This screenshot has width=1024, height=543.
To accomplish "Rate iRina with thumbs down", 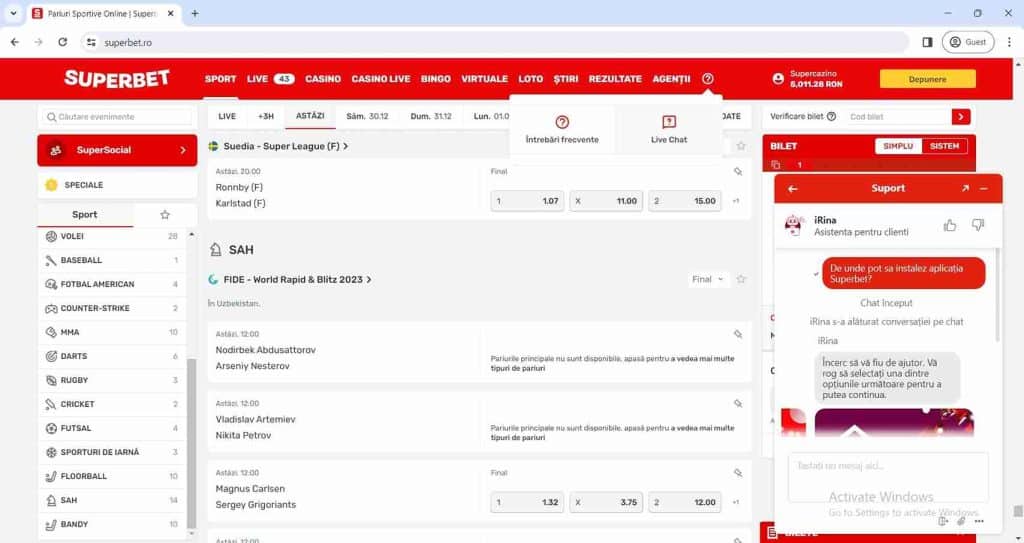I will pyautogui.click(x=978, y=225).
